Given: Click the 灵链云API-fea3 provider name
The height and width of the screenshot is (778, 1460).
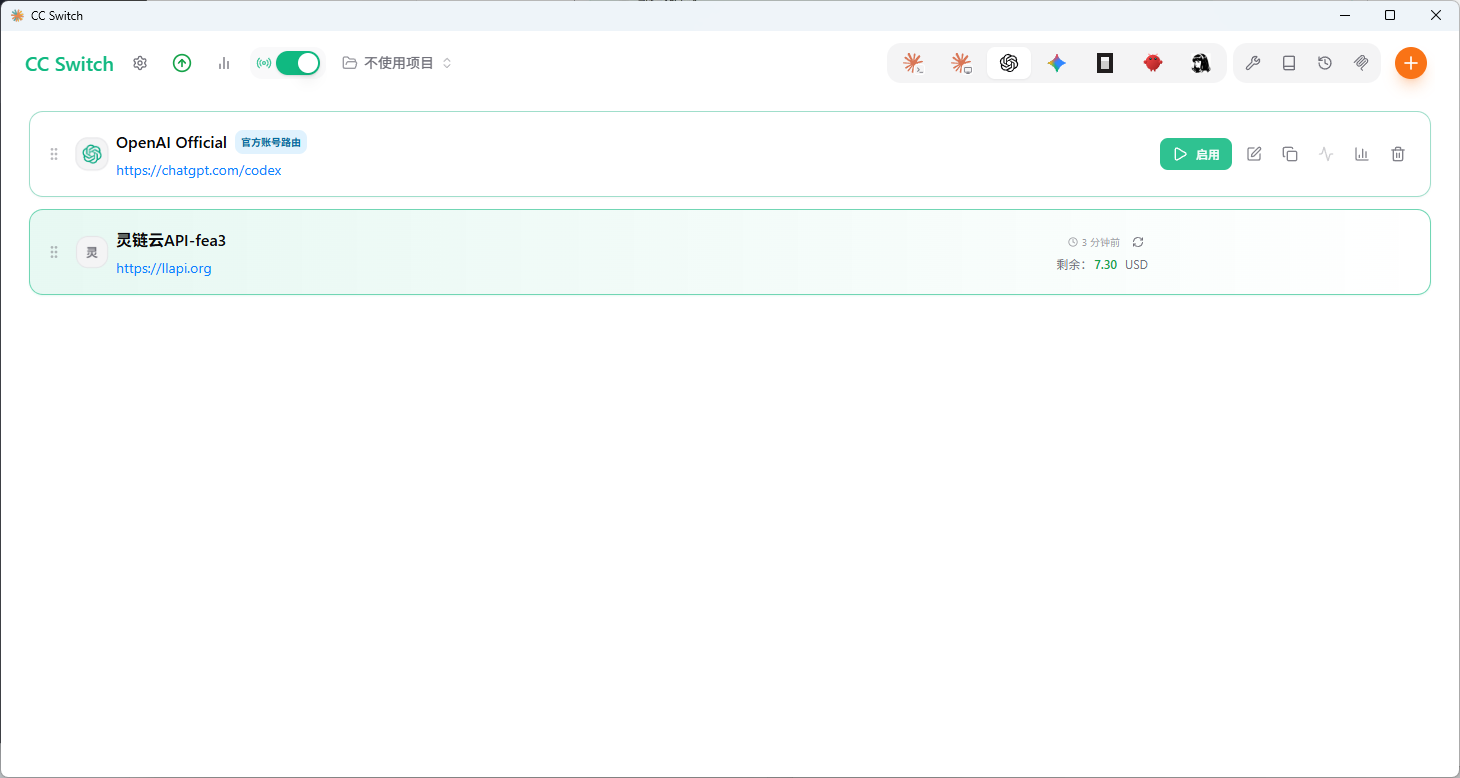Looking at the screenshot, I should point(171,240).
